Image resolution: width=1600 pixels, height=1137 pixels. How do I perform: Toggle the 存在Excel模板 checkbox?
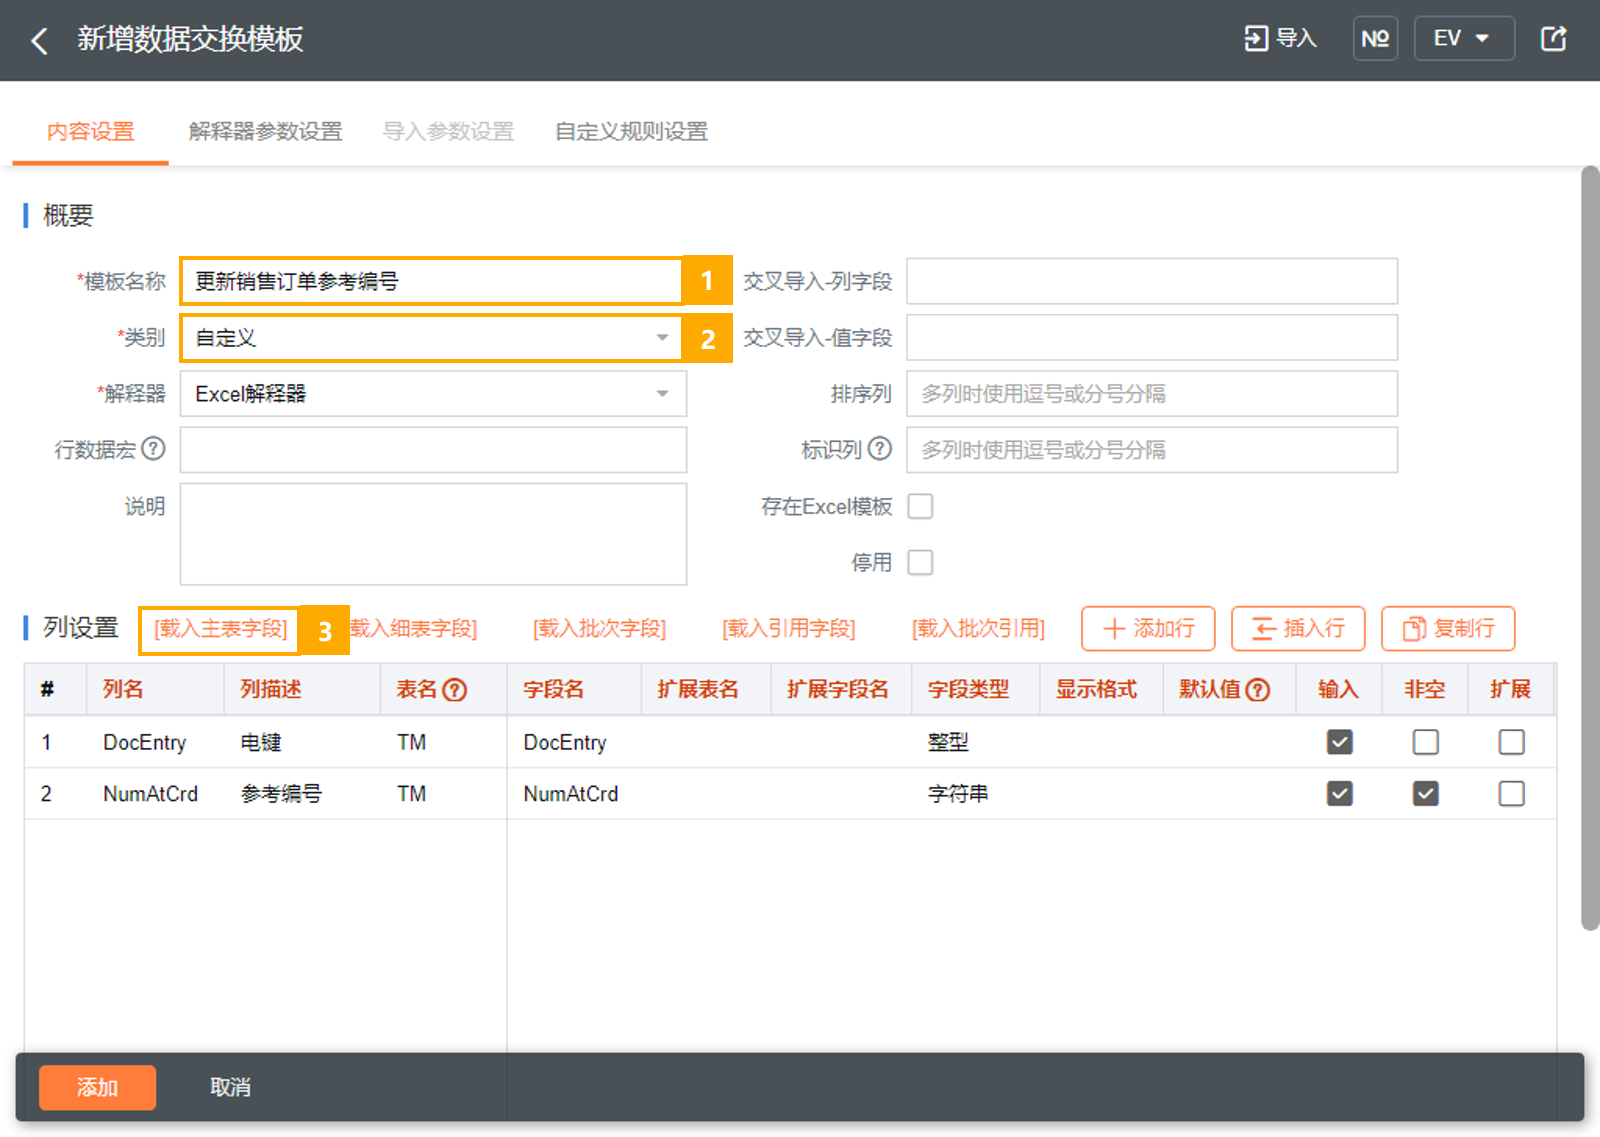click(920, 507)
